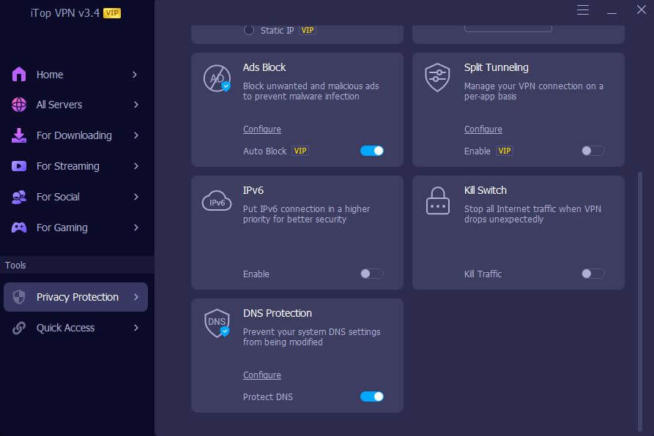Screen dimensions: 654x436
Task: Expand the For Streaming chevron
Action: tap(136, 166)
